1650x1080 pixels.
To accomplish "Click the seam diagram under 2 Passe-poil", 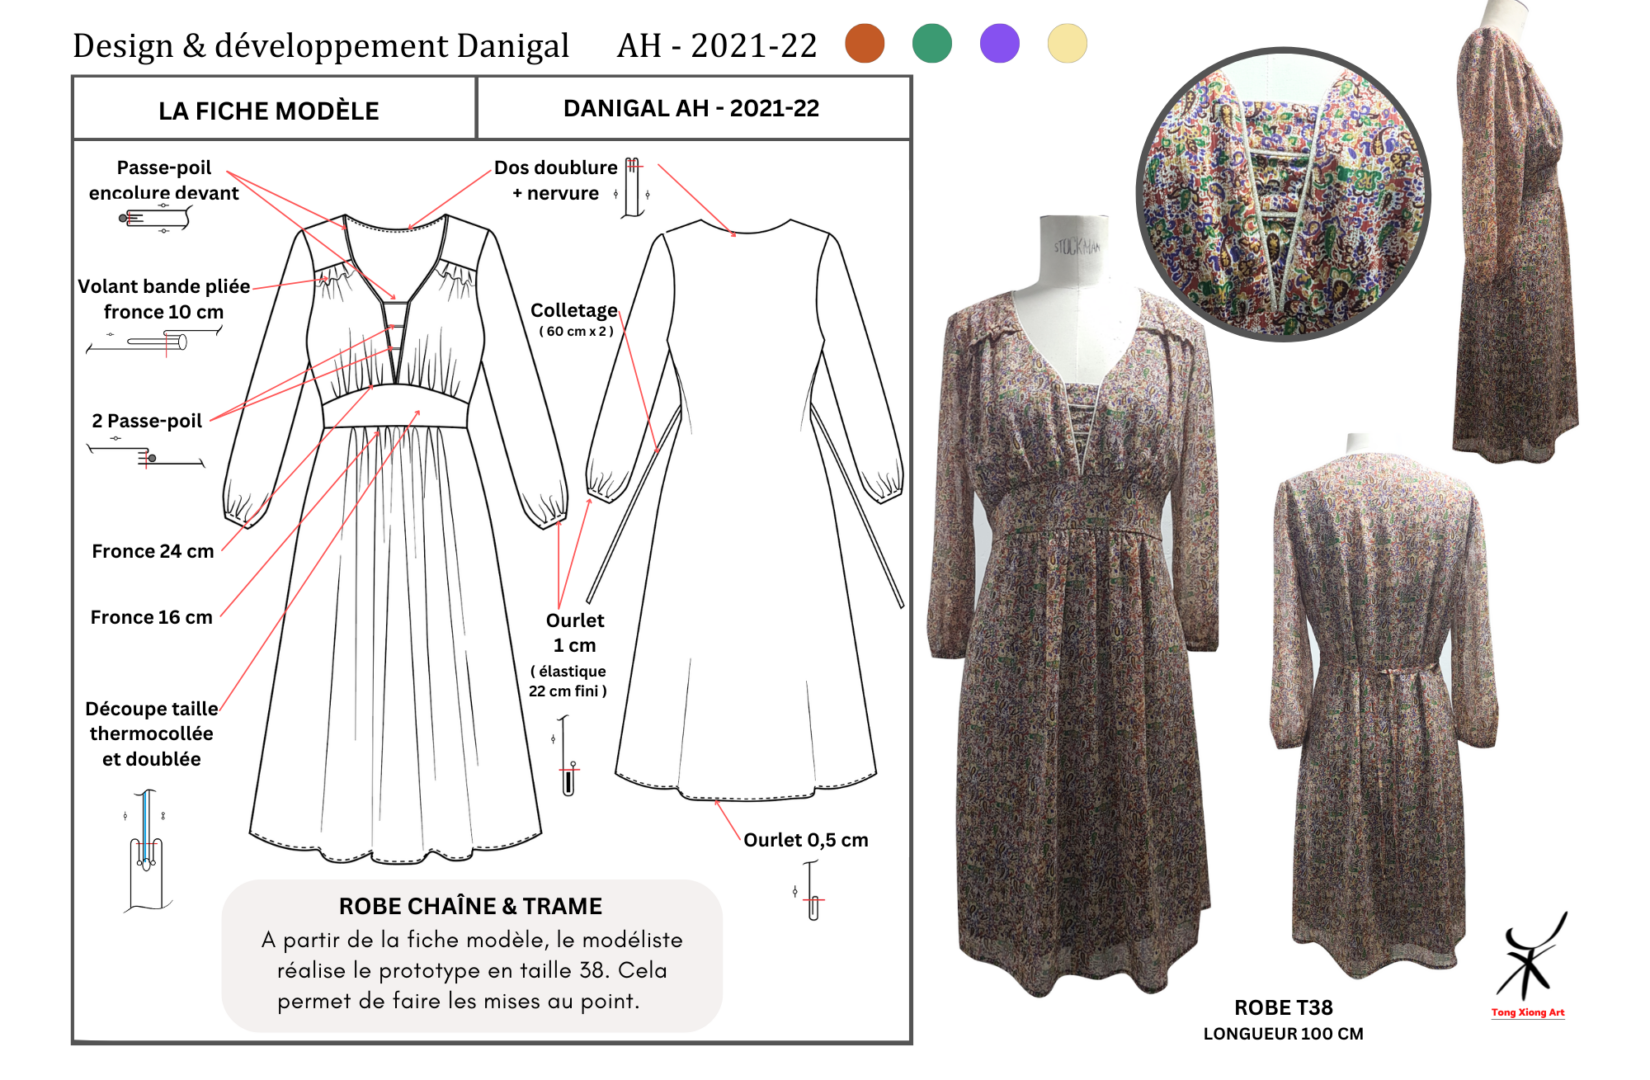I will click(x=145, y=453).
